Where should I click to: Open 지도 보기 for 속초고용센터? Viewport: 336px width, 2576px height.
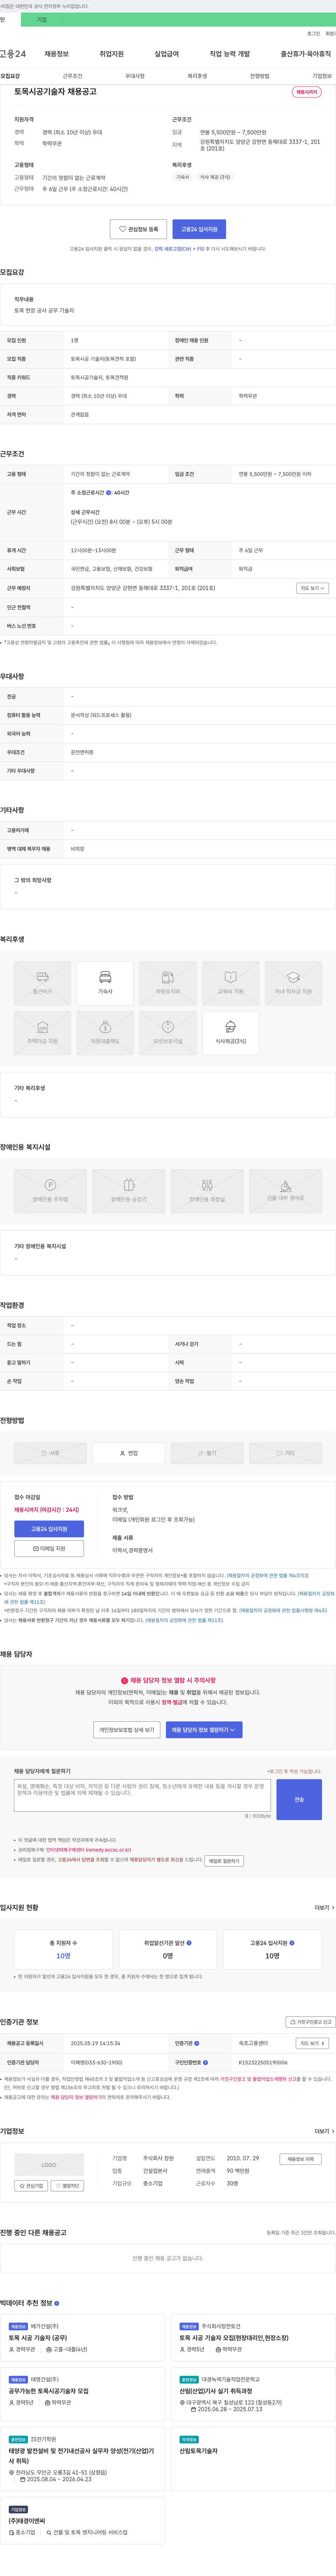312,2043
